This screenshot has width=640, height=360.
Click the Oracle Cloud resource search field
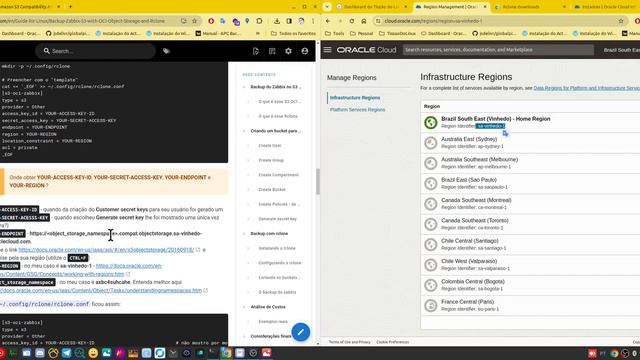point(498,50)
